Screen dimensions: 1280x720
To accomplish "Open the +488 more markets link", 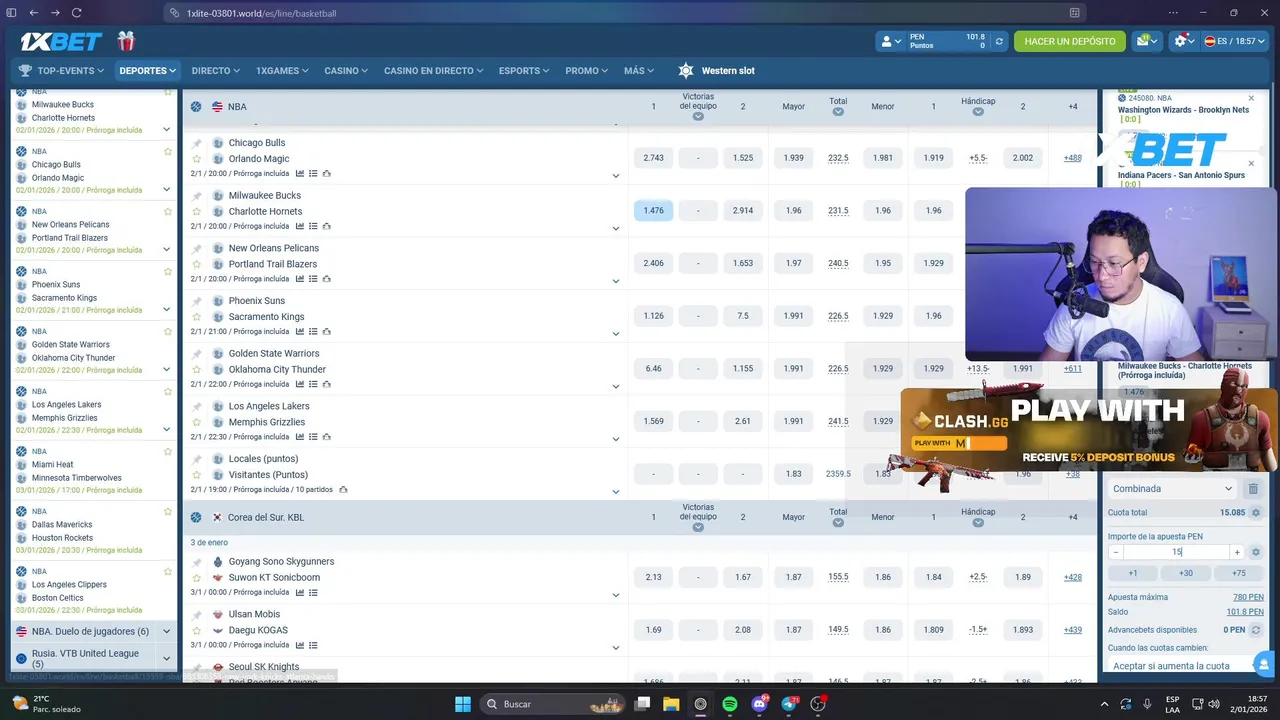I will pyautogui.click(x=1073, y=158).
